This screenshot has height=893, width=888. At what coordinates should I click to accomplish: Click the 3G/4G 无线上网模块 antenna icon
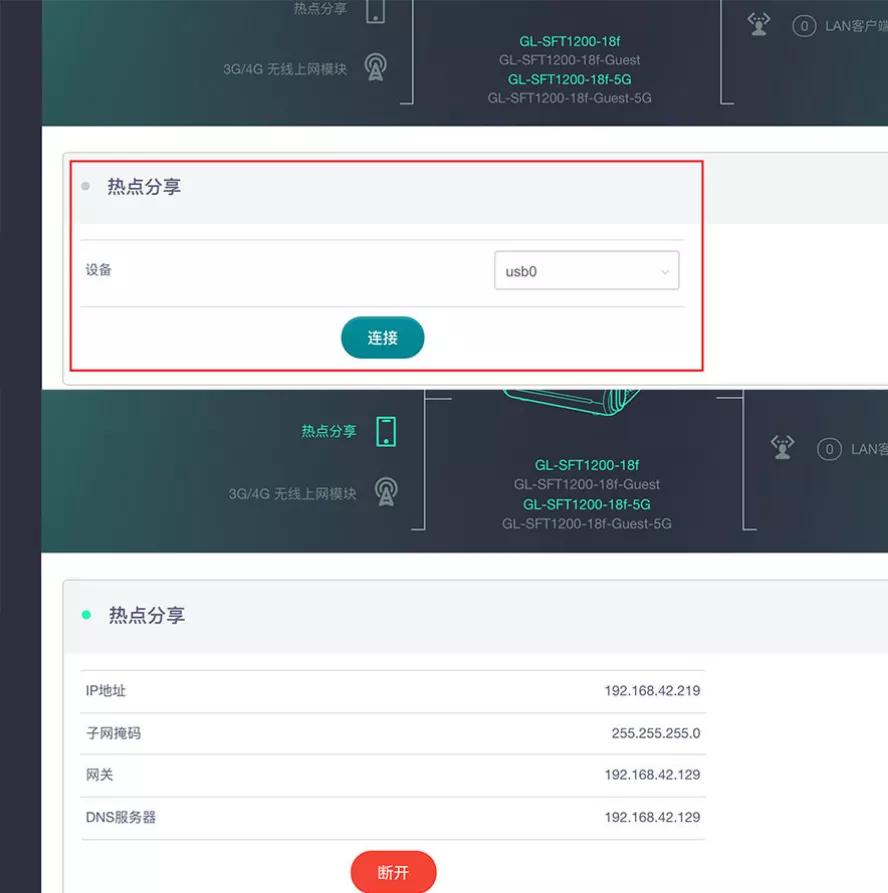coord(375,65)
